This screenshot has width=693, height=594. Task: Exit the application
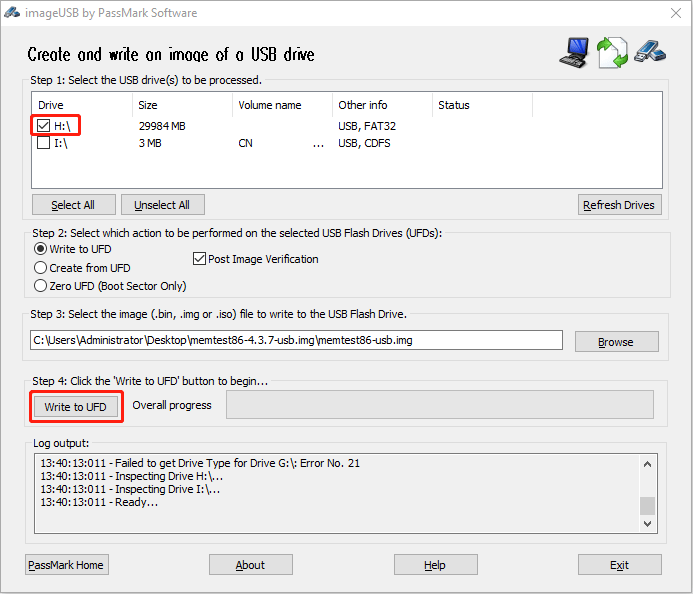(620, 564)
